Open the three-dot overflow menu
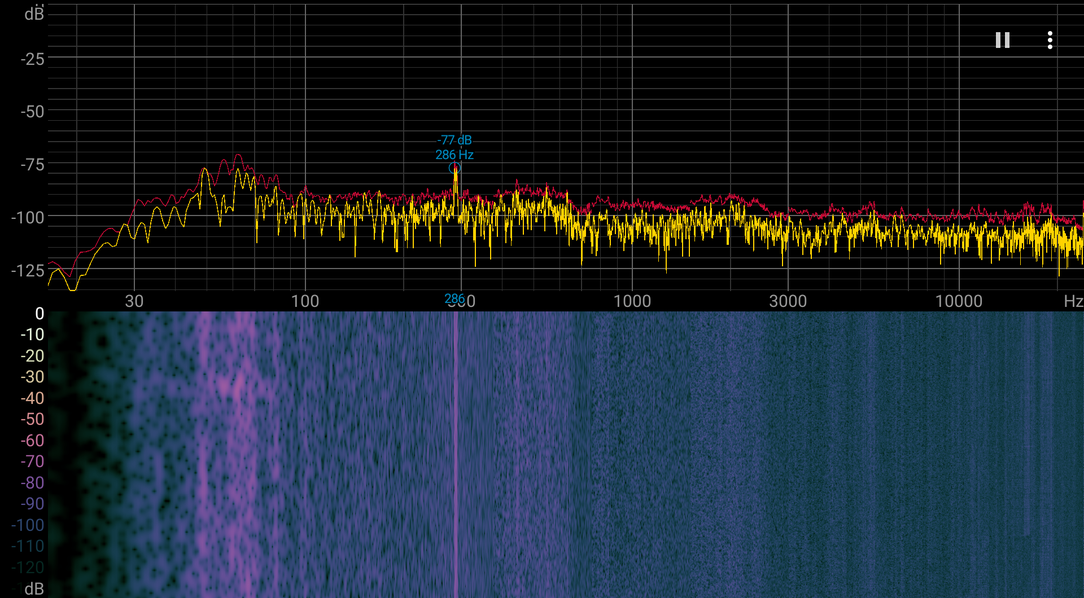Screen dimensions: 1084x598 pos(1049,40)
